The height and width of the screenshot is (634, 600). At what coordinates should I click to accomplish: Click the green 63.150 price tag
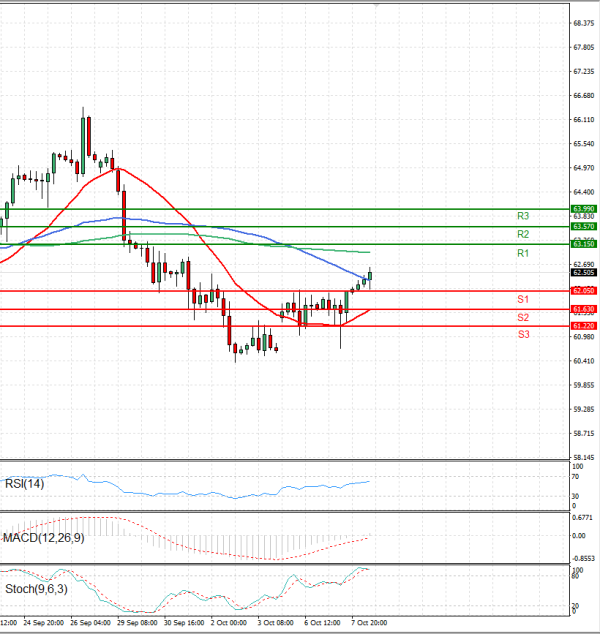(x=584, y=244)
